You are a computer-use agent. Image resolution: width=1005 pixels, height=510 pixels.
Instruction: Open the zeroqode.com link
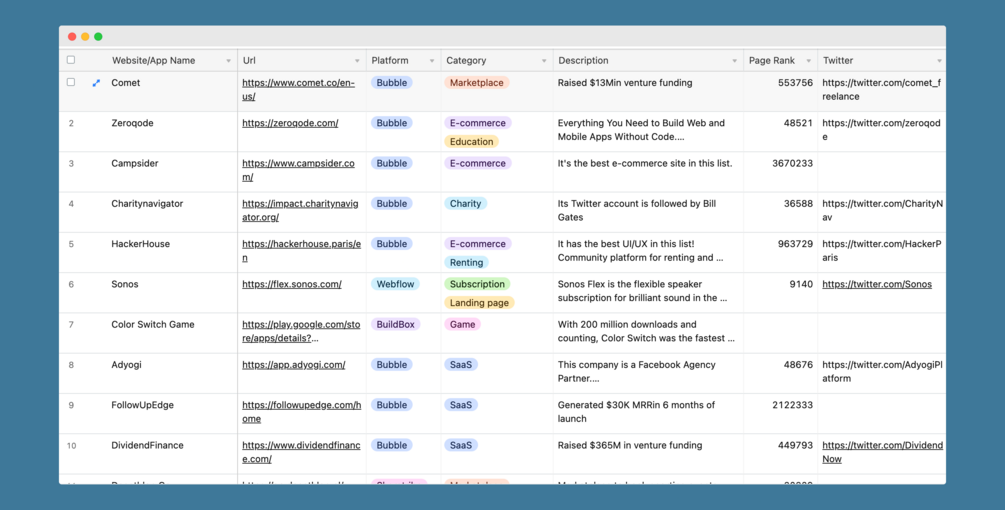[x=290, y=123]
